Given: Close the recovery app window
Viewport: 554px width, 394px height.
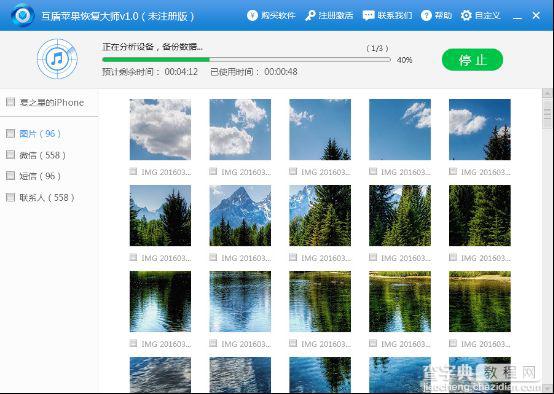Looking at the screenshot, I should [536, 16].
